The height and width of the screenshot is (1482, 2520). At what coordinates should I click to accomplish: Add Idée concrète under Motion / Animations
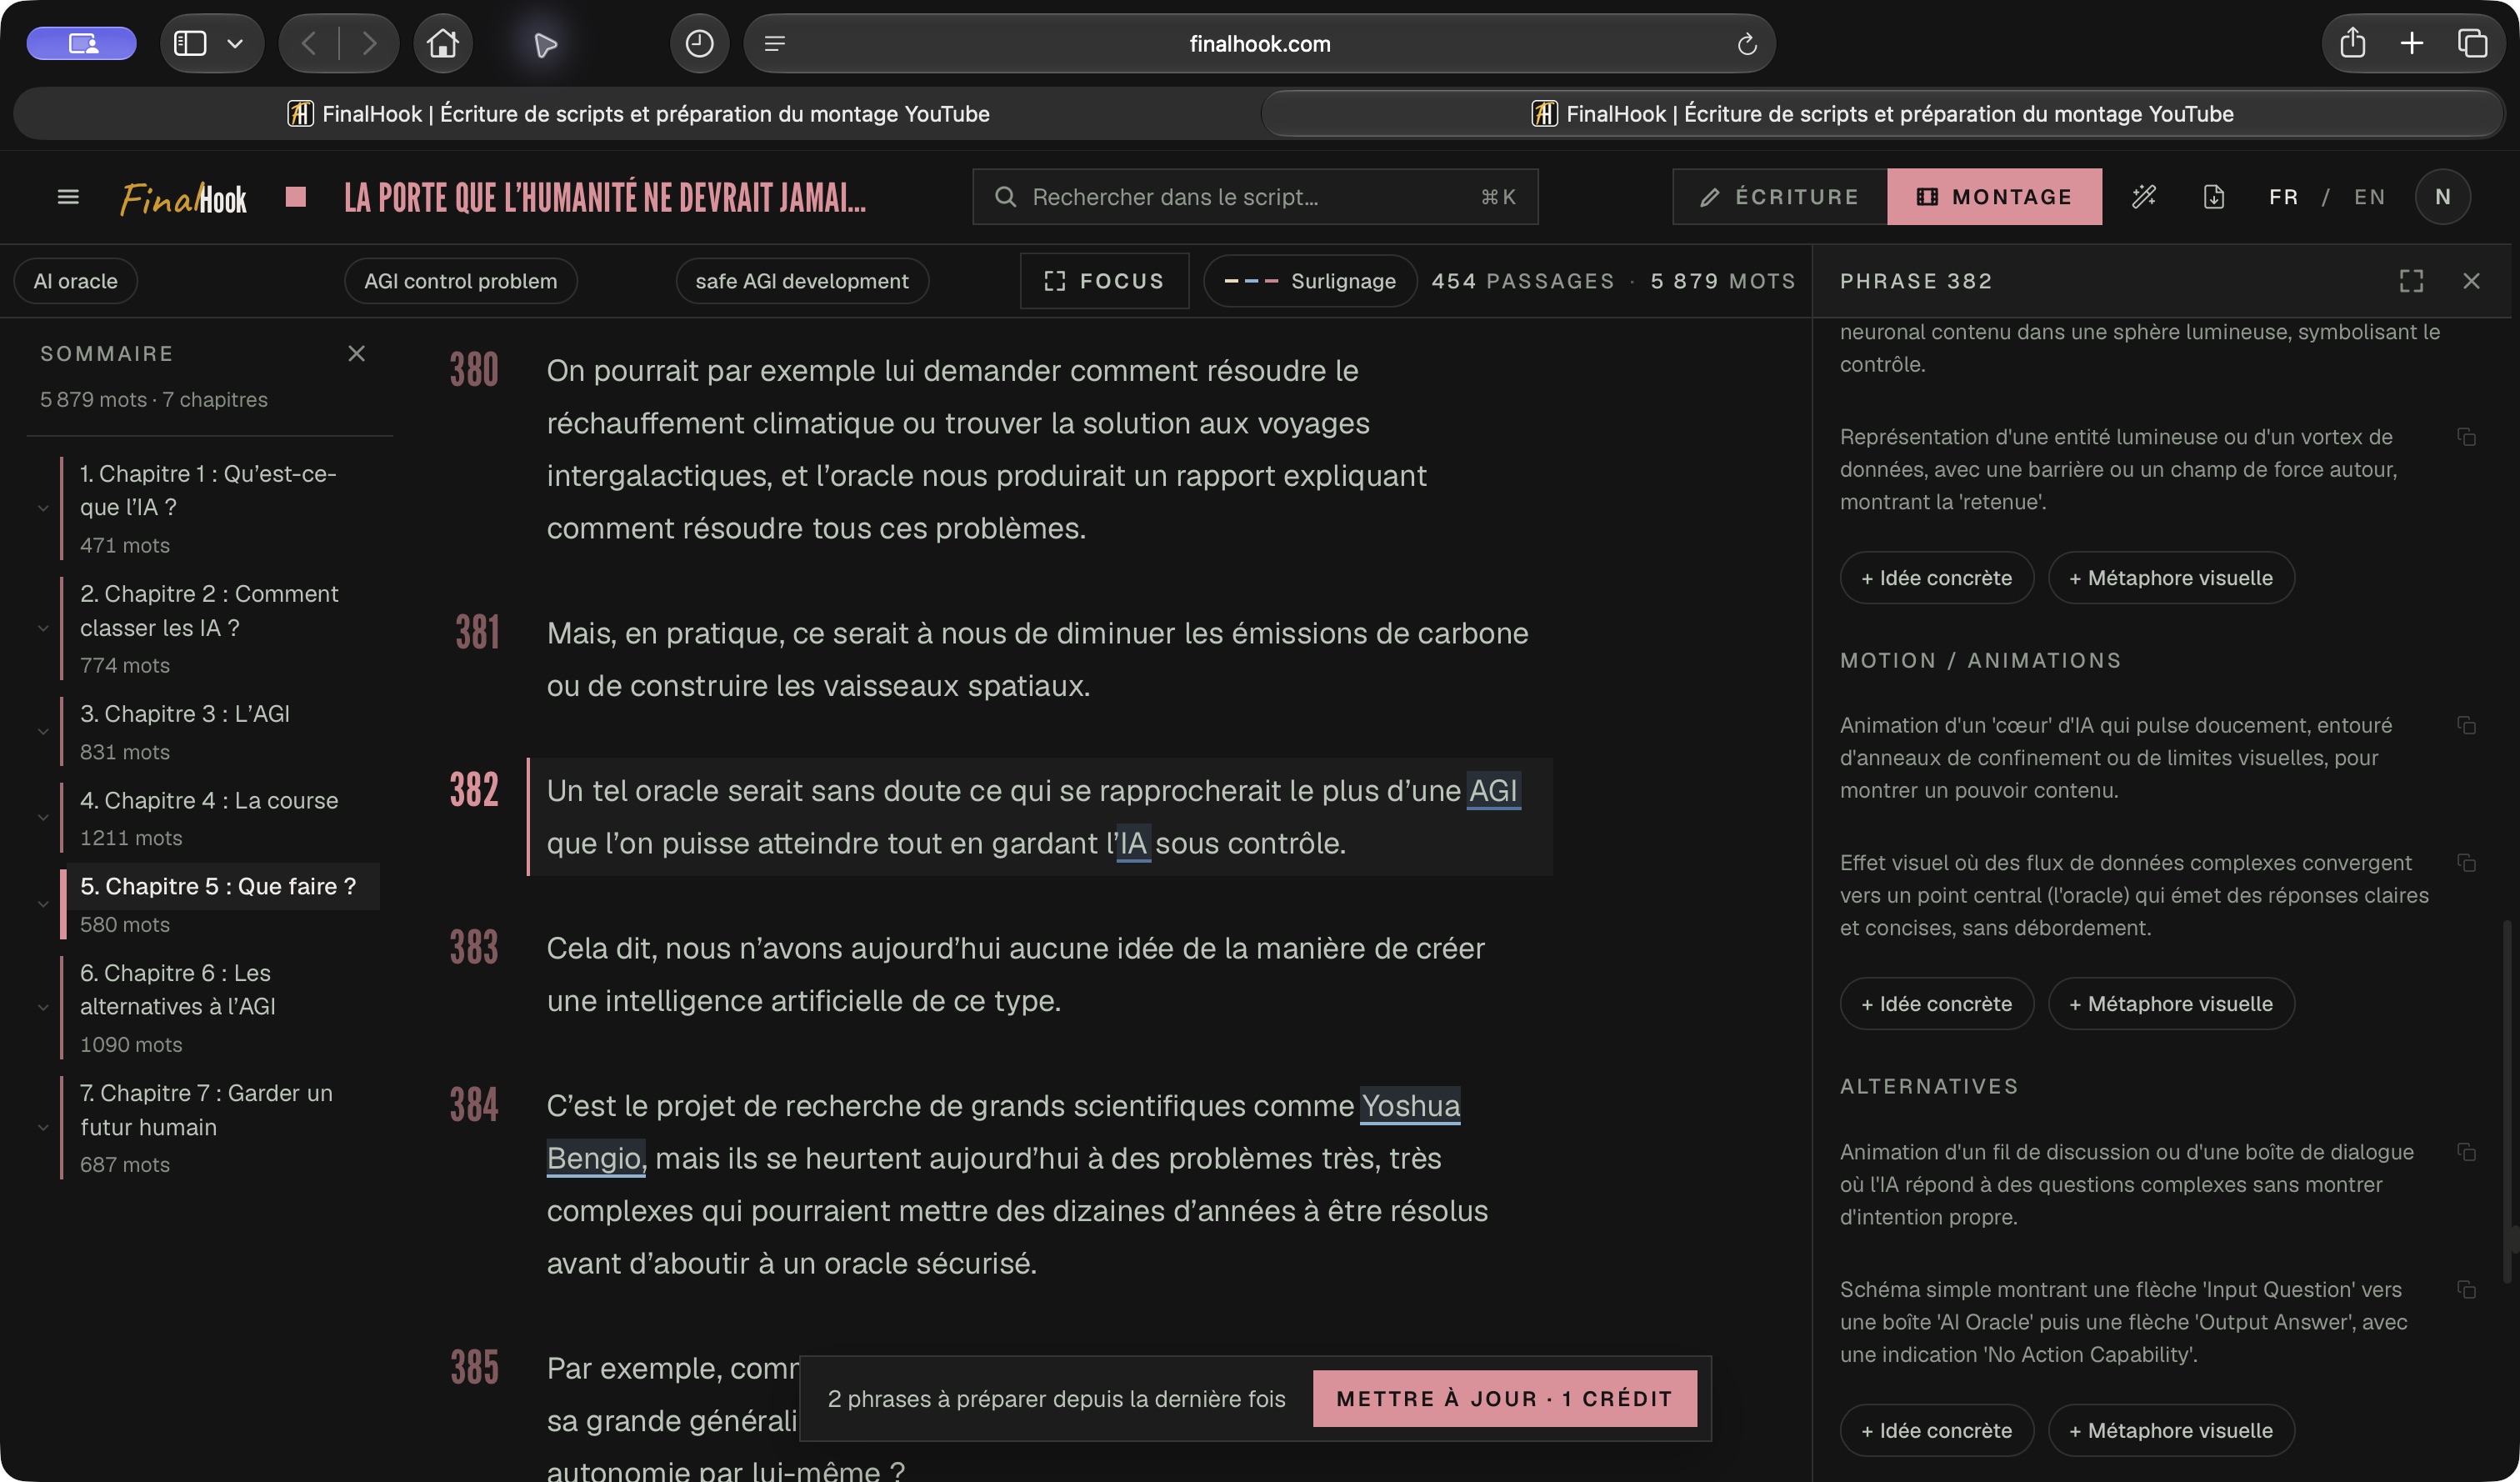coord(1936,1004)
